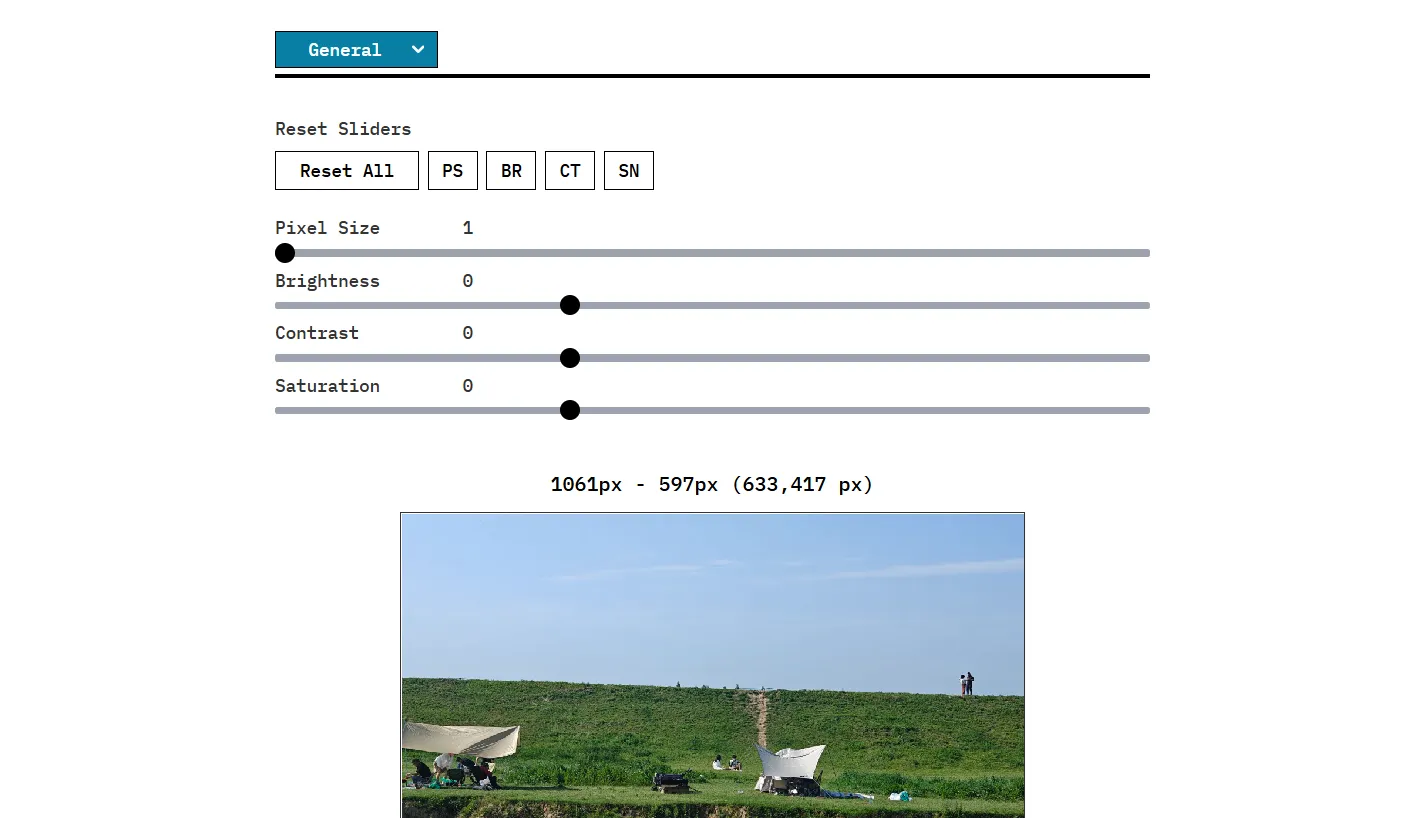Click the Pixel Size label
The image size is (1414, 818).
pyautogui.click(x=327, y=228)
